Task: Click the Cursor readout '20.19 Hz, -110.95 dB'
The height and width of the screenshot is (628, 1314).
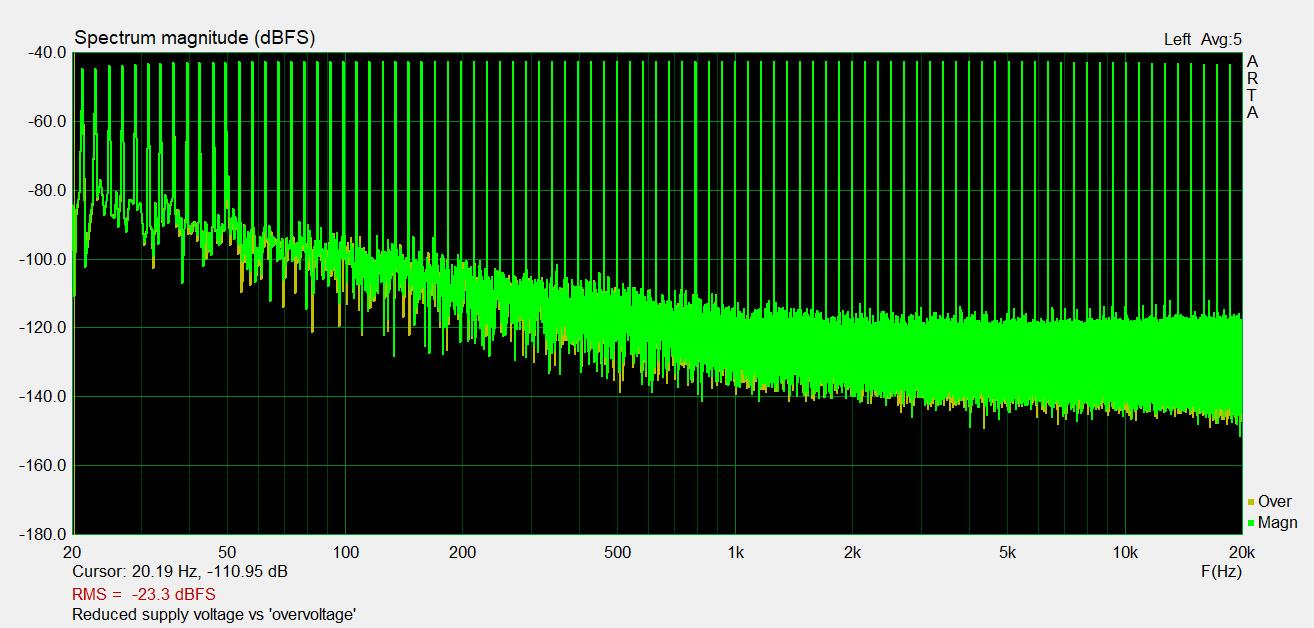Action: [210, 572]
